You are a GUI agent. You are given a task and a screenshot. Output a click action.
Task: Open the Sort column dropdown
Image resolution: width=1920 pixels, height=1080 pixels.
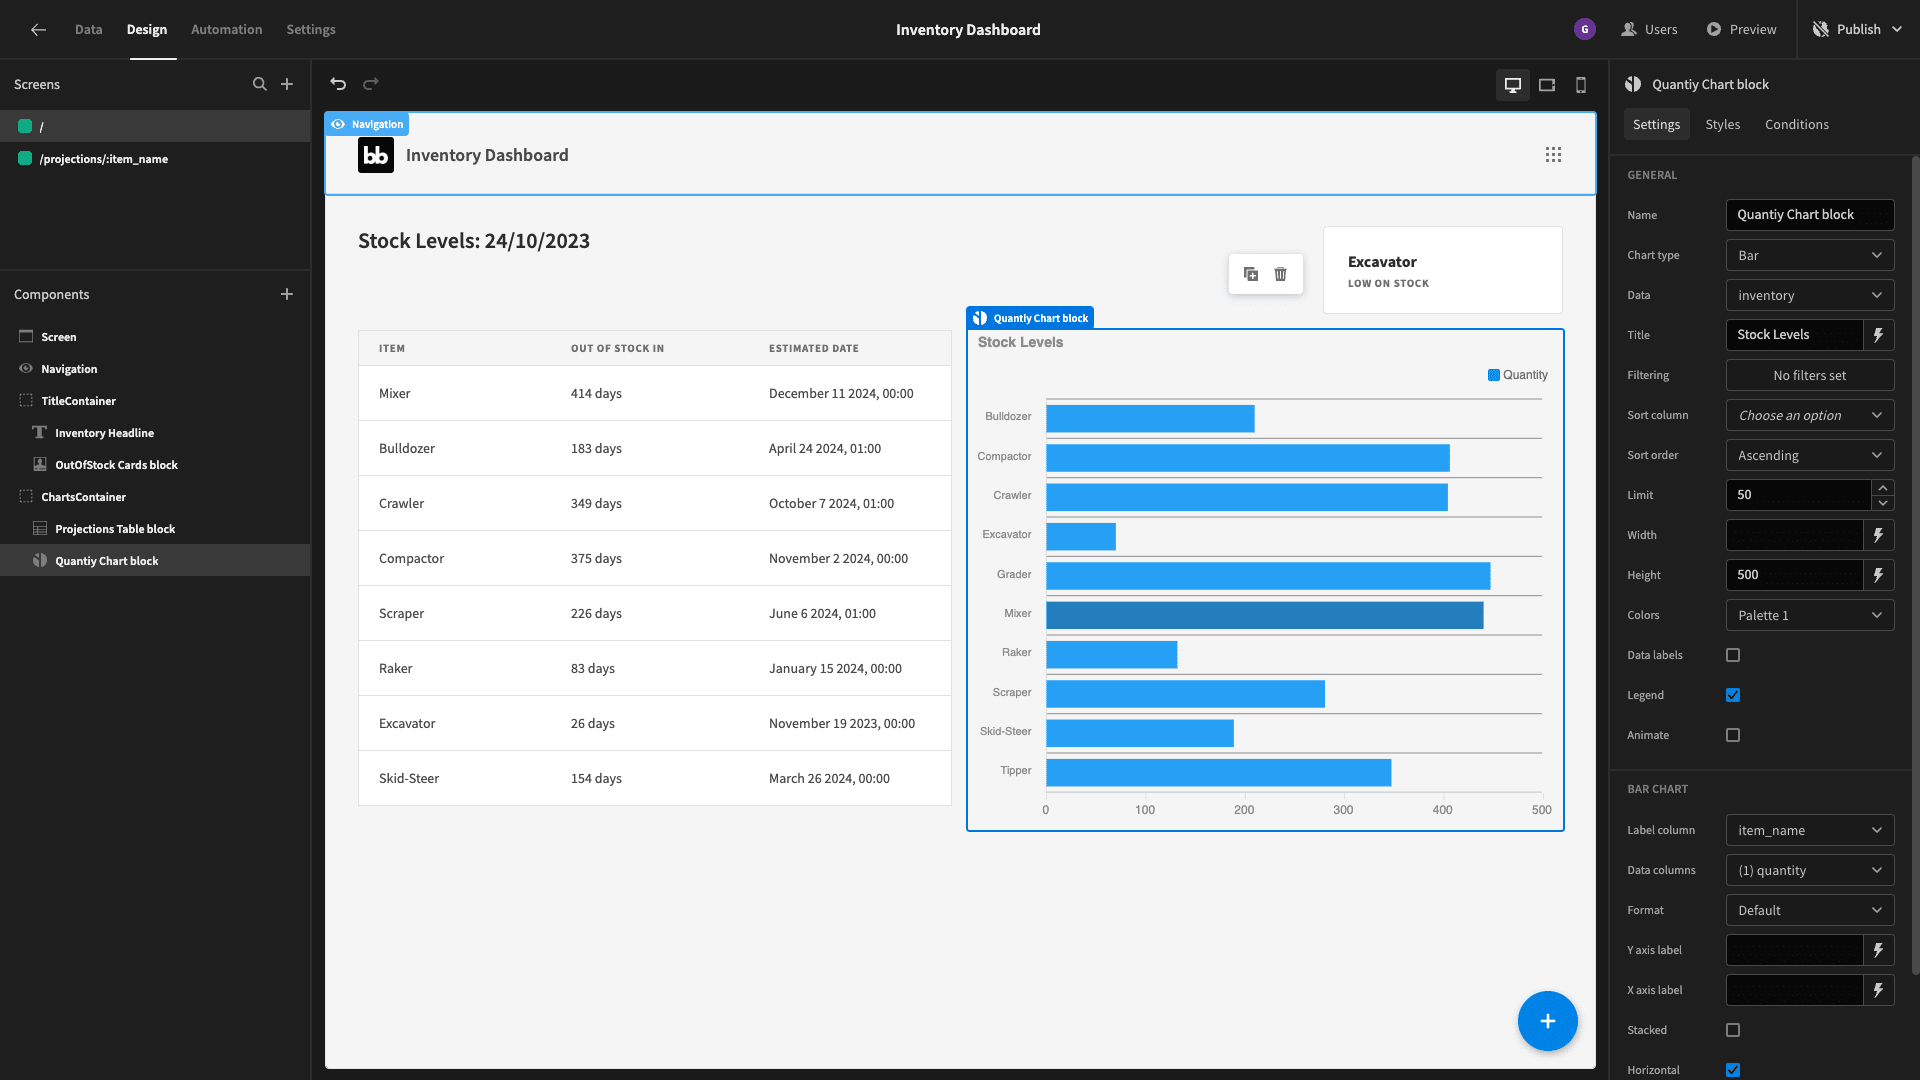1810,415
